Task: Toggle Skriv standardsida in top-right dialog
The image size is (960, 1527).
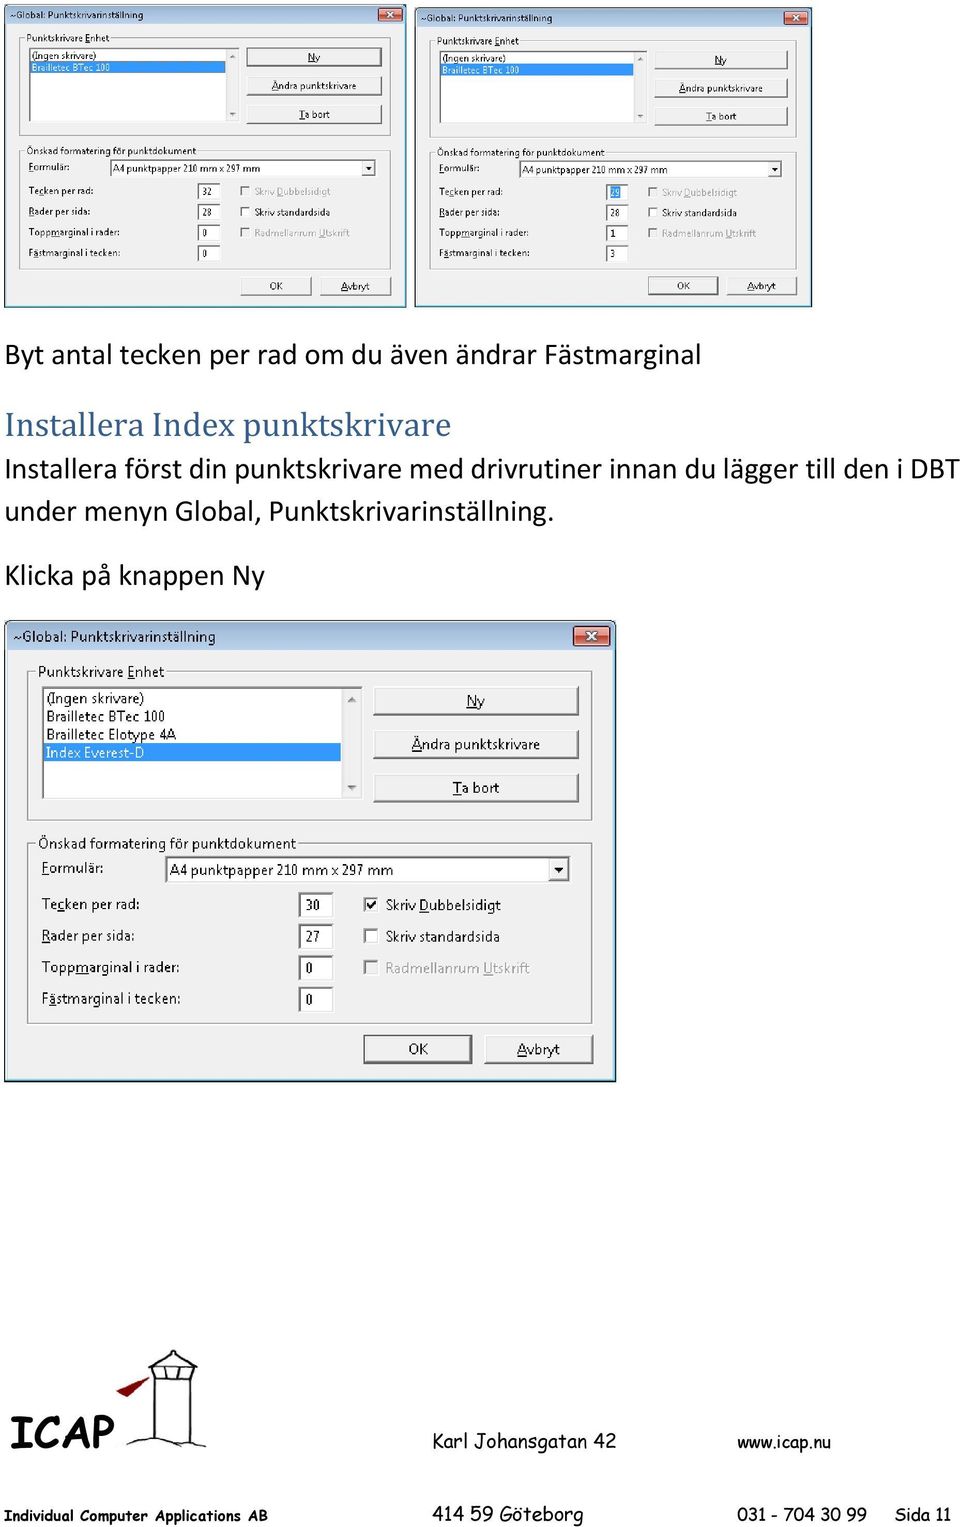Action: click(653, 212)
